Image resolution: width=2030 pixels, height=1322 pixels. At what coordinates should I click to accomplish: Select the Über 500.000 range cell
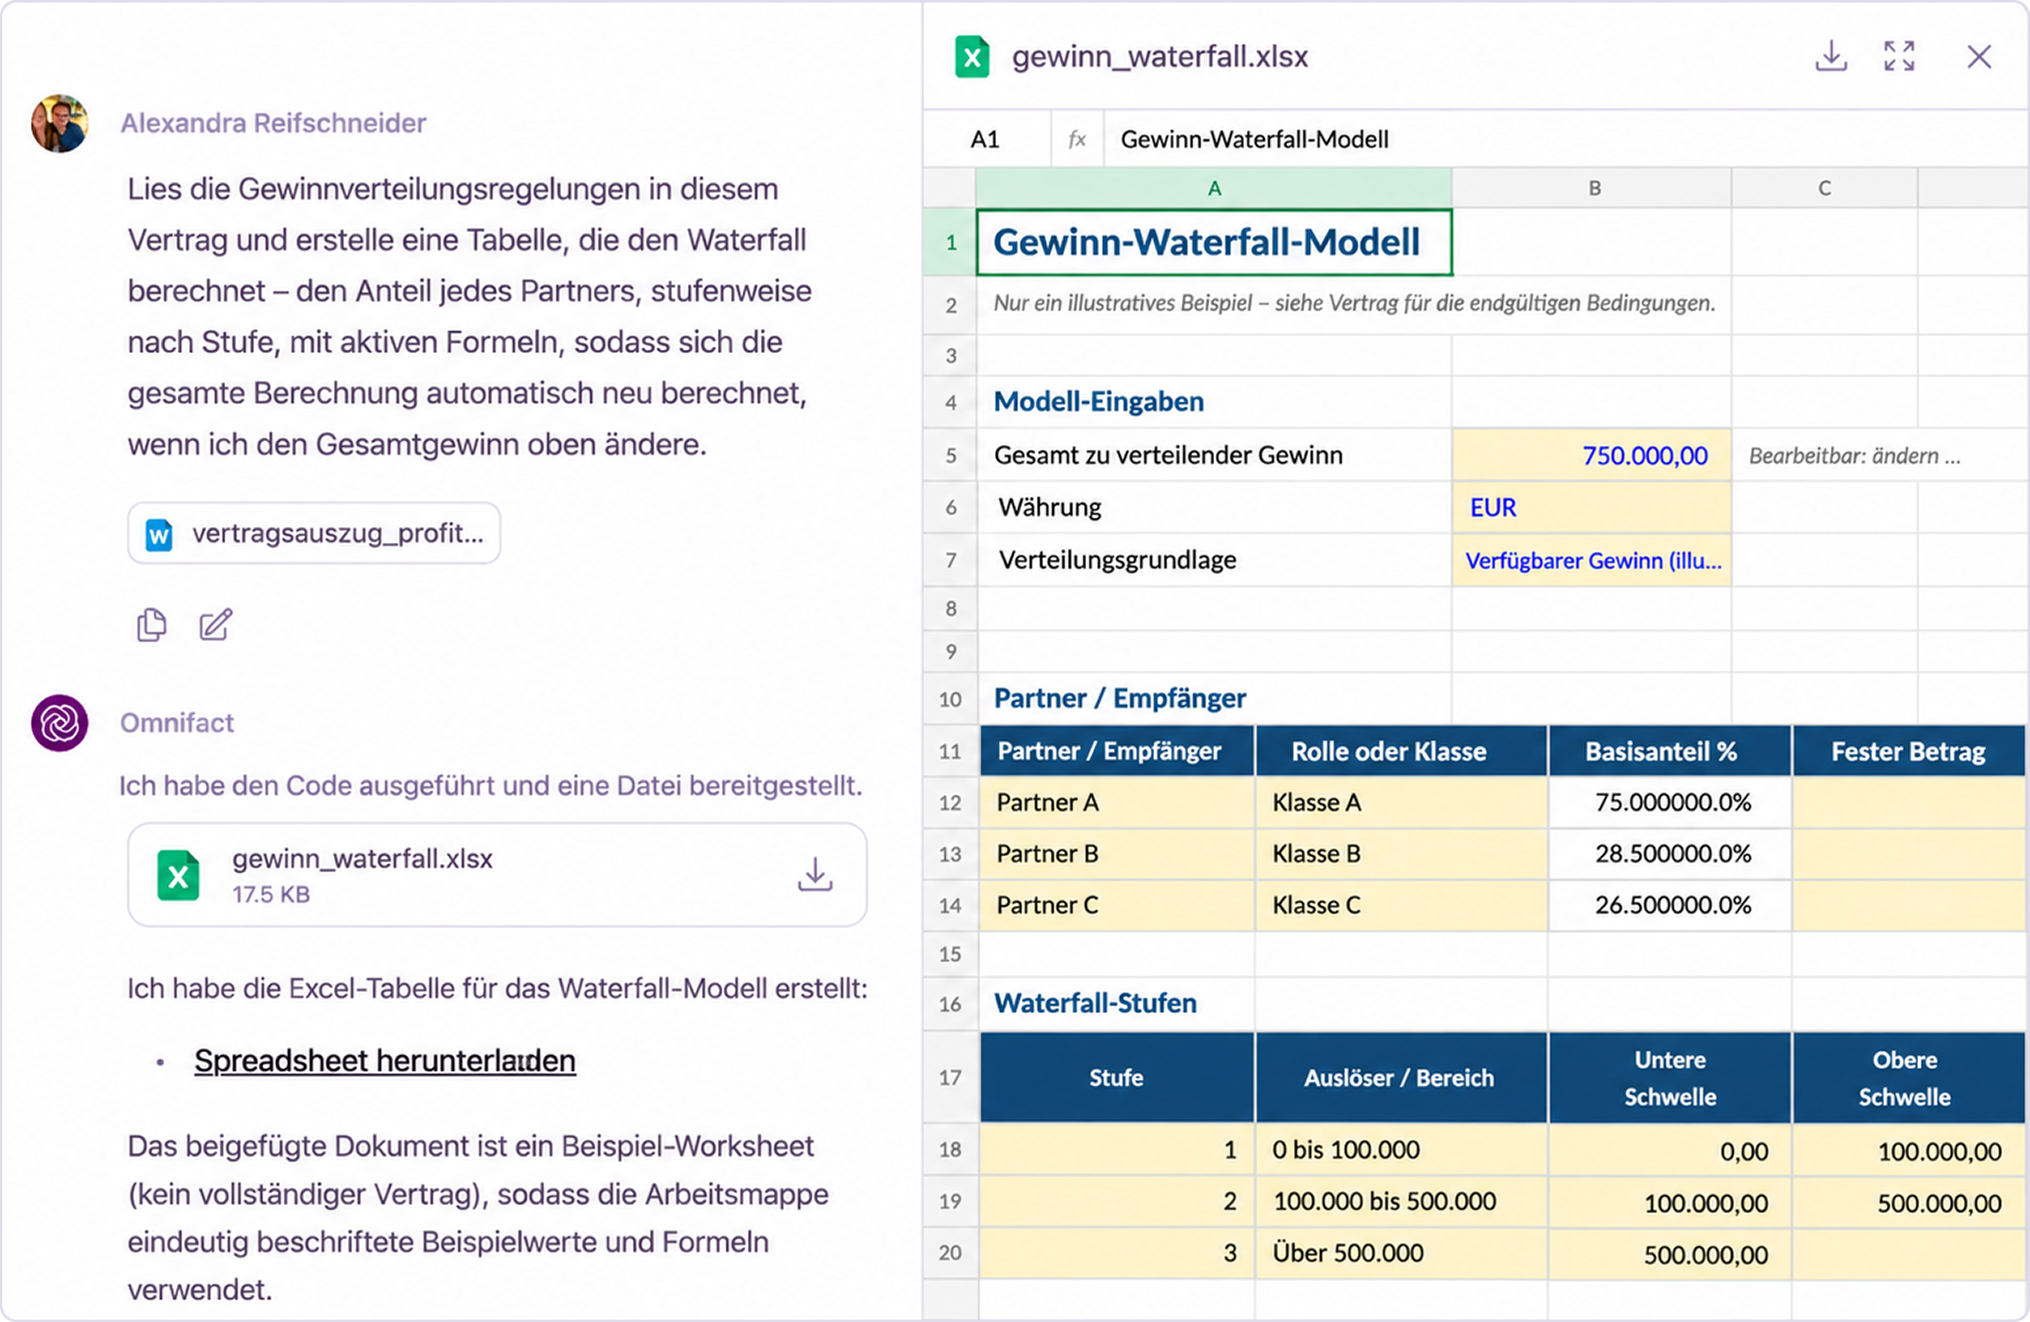tap(1401, 1254)
